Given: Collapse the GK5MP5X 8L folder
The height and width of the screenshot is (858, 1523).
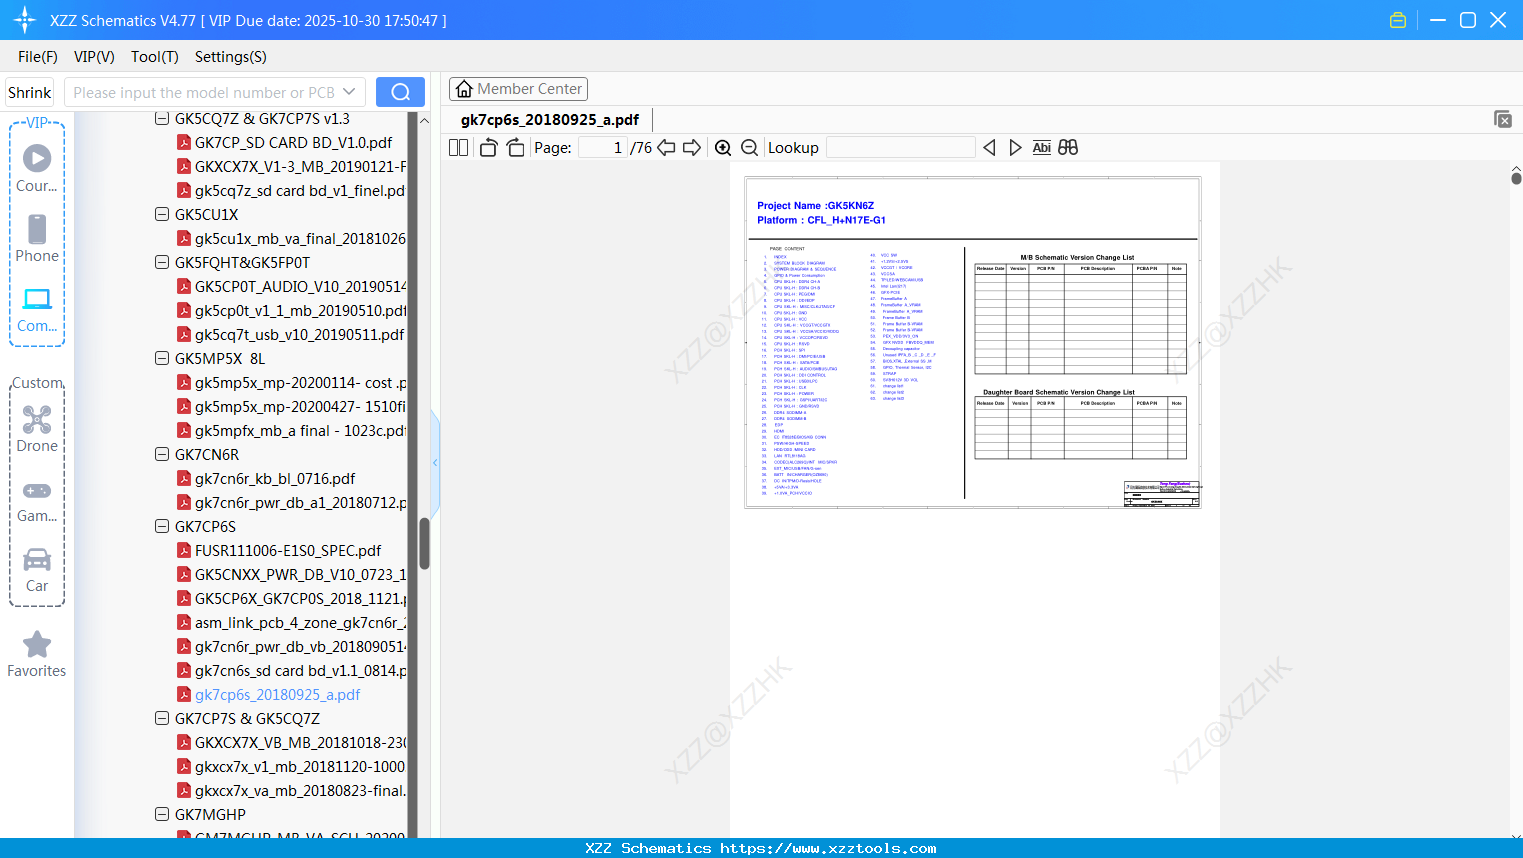Looking at the screenshot, I should (162, 358).
